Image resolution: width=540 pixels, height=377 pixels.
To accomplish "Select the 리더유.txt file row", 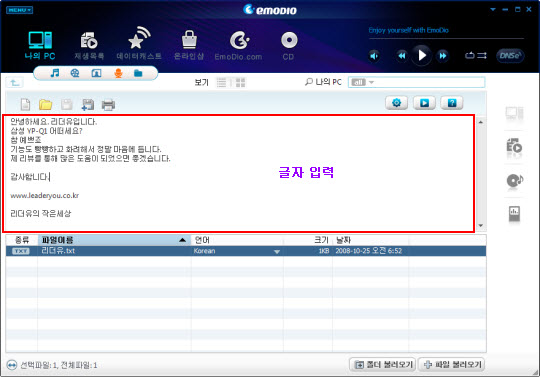I will click(246, 251).
